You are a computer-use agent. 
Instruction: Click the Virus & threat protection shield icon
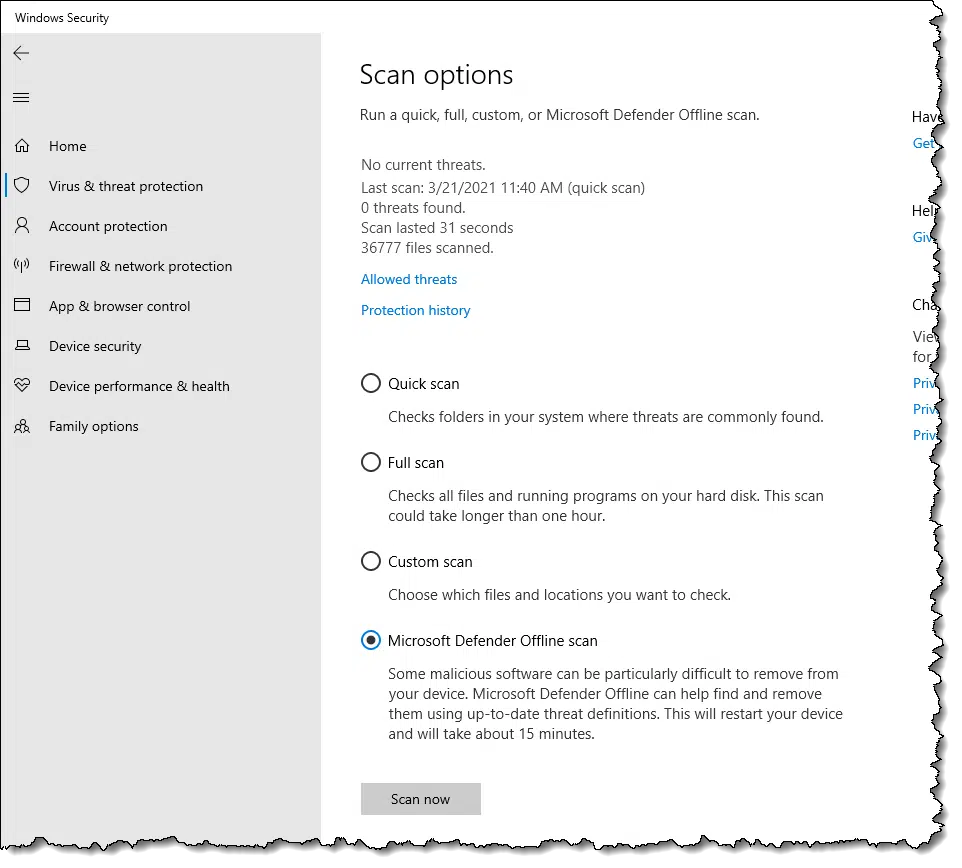point(22,185)
